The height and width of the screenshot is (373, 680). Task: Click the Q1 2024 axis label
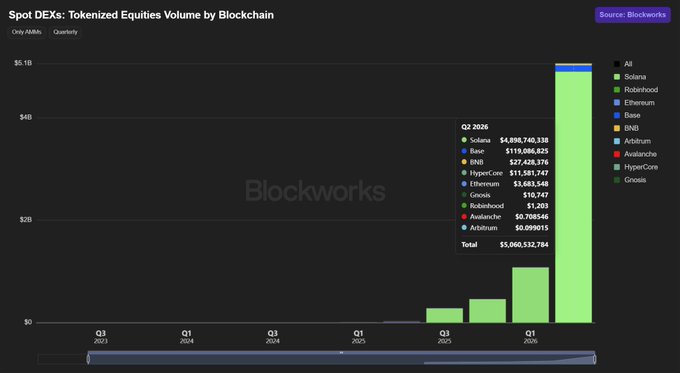click(x=186, y=337)
